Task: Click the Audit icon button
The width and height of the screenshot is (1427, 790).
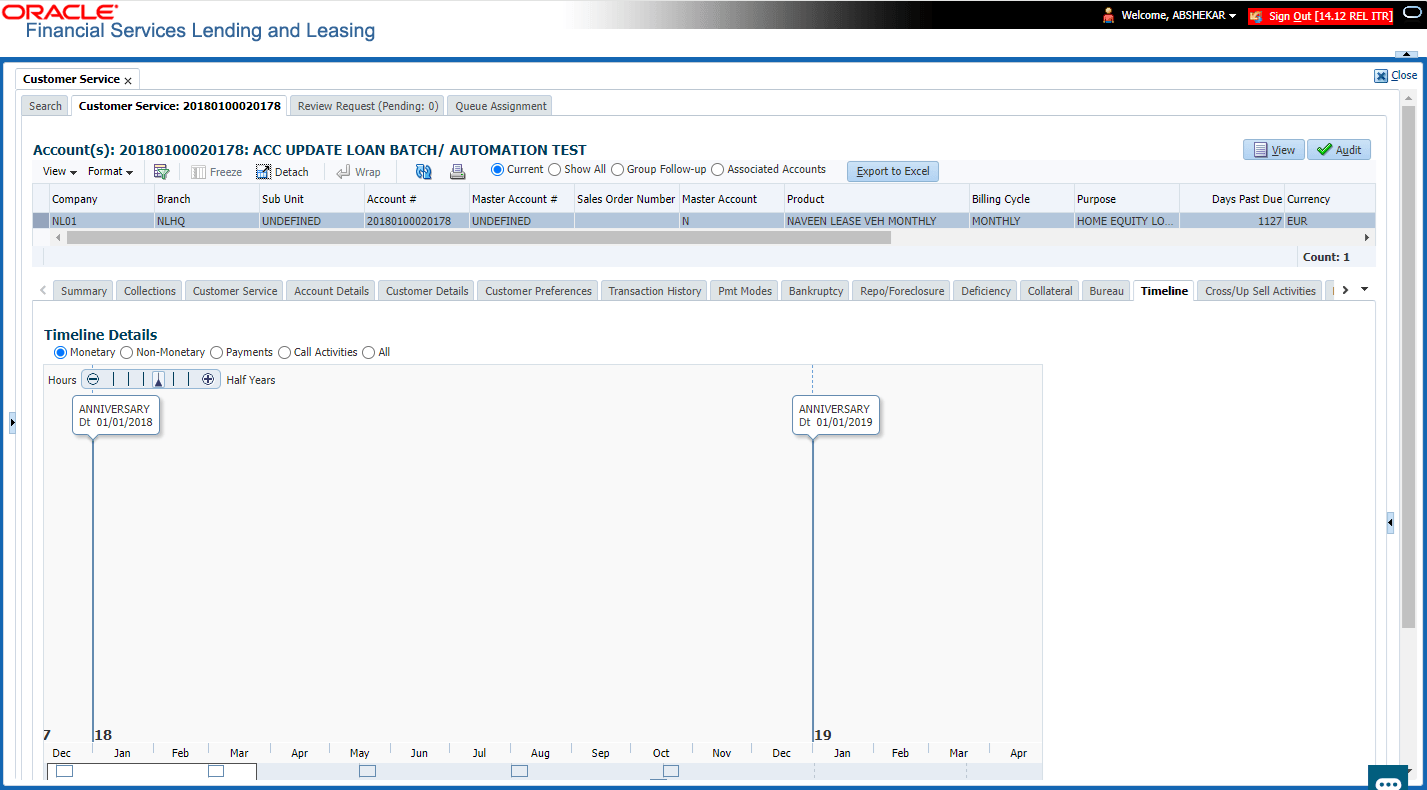Action: click(1338, 149)
